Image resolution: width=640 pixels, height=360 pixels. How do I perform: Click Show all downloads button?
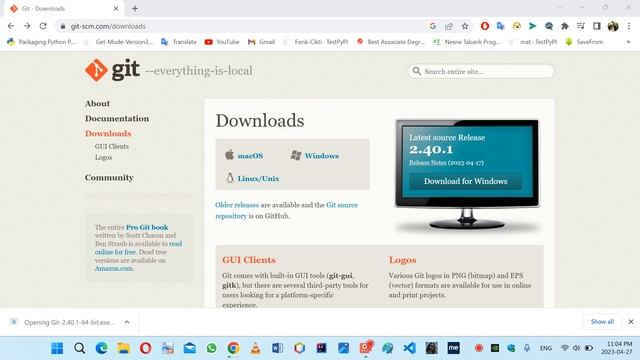[602, 322]
